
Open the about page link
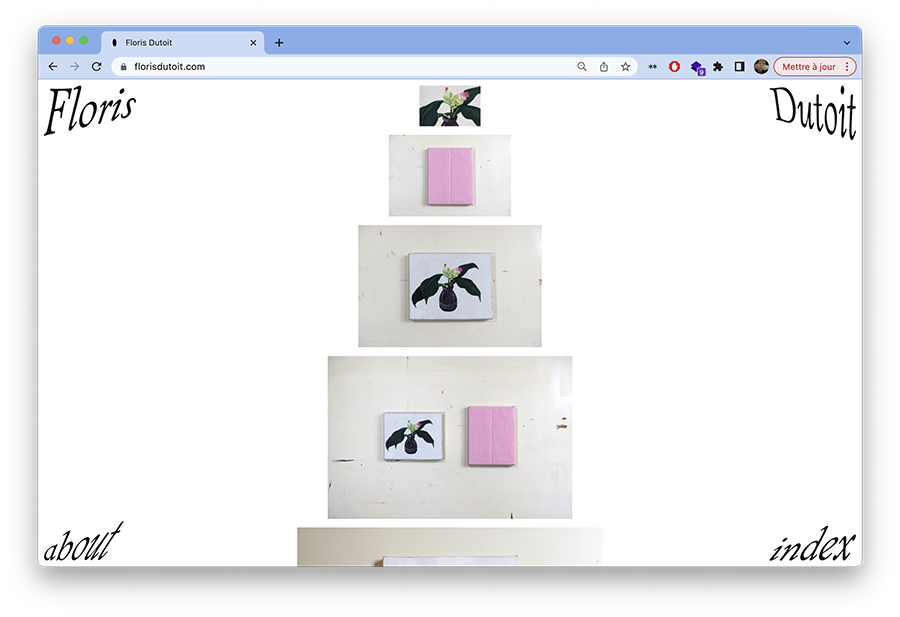tap(83, 542)
